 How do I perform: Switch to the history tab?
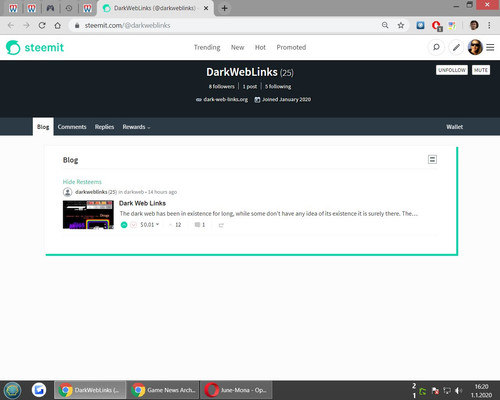click(x=69, y=8)
